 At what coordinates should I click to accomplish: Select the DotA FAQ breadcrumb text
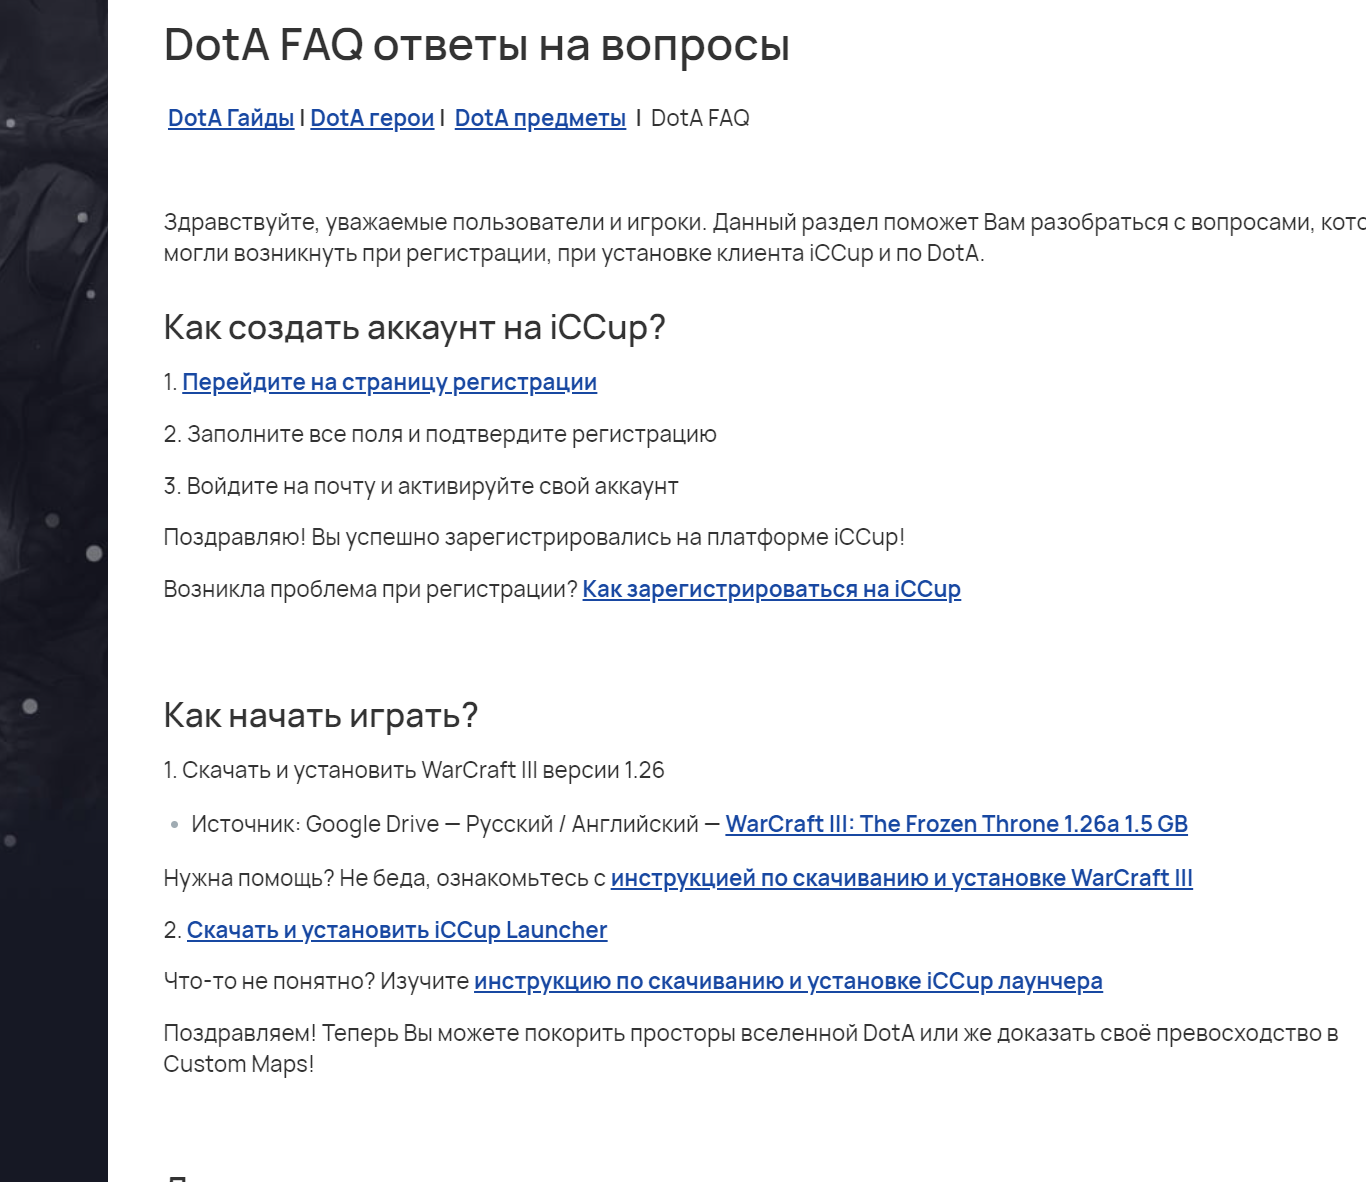pos(700,118)
